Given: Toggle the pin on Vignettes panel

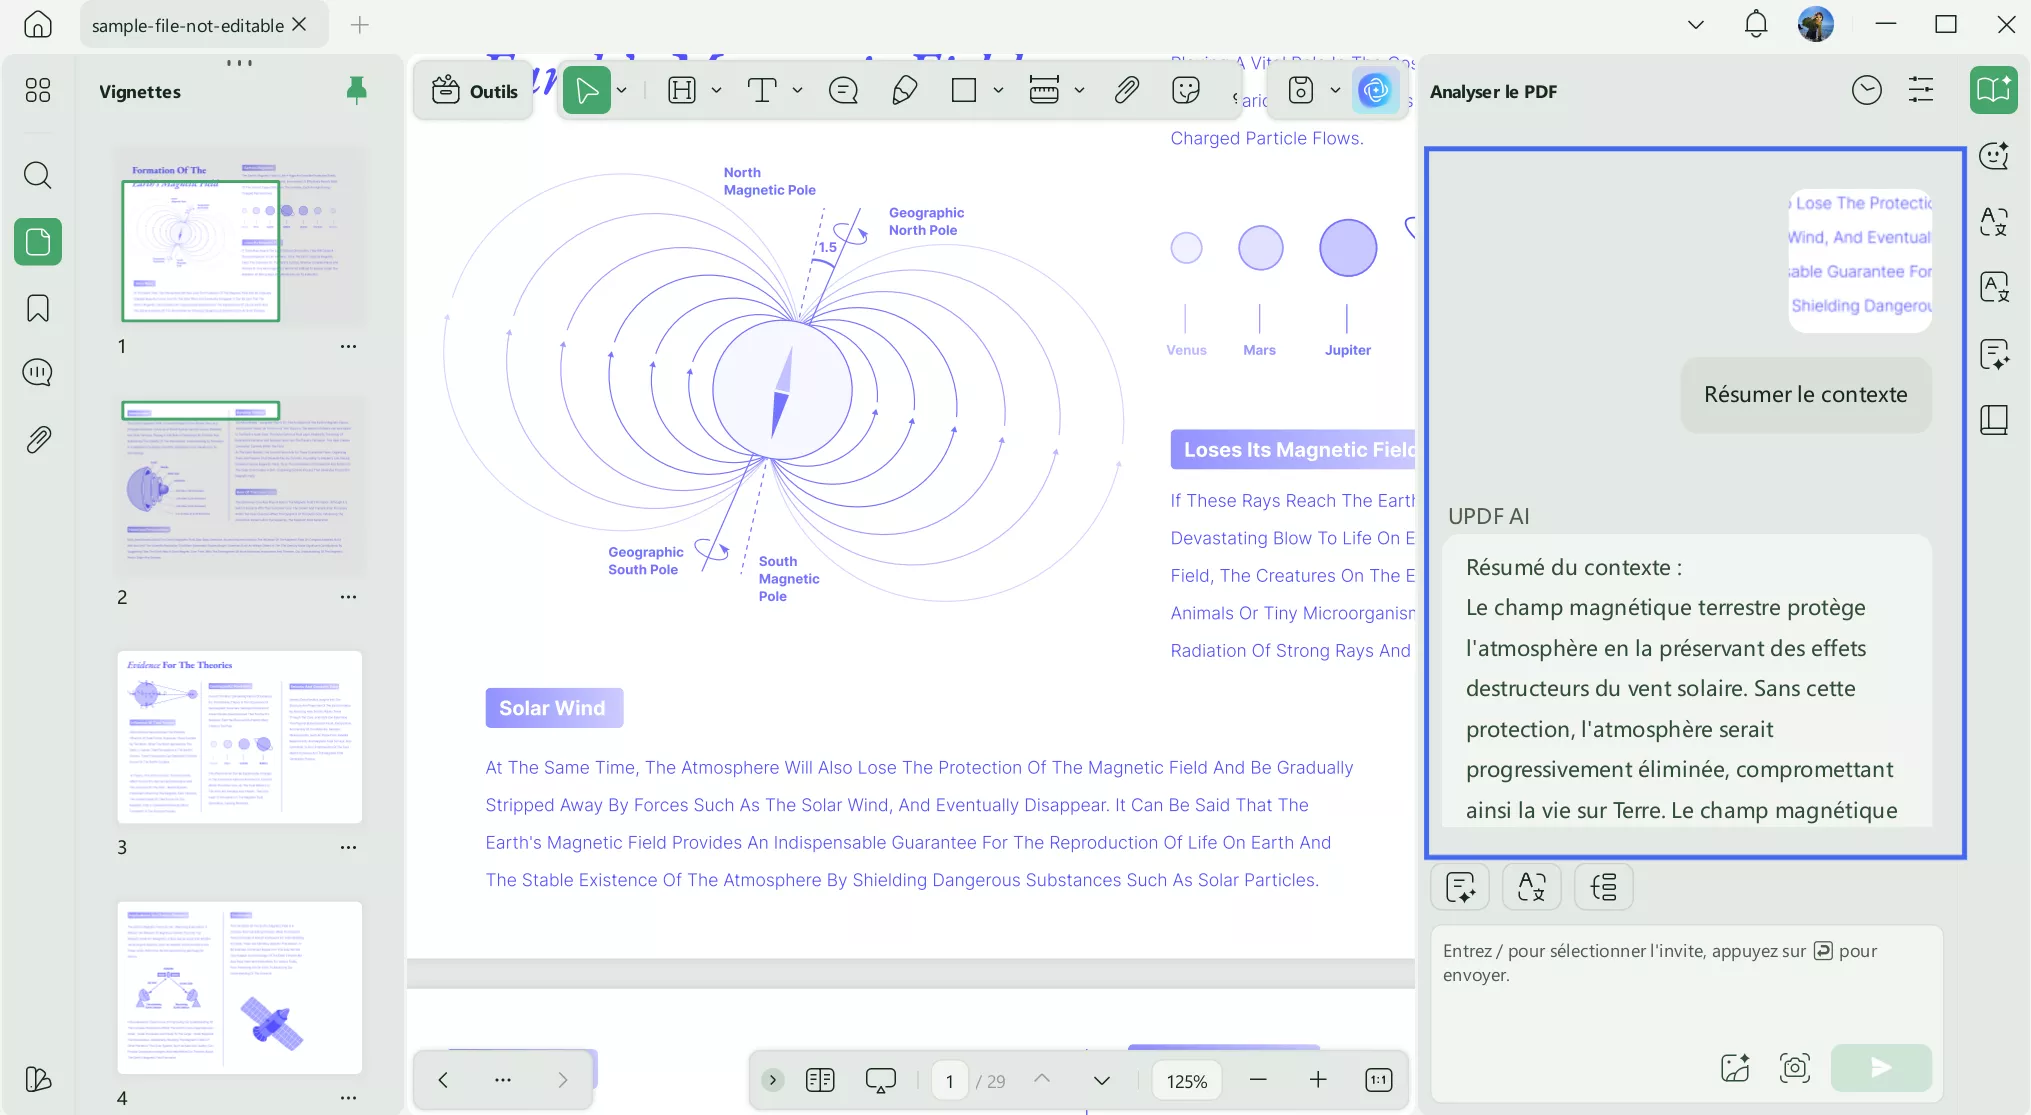Looking at the screenshot, I should click(356, 91).
